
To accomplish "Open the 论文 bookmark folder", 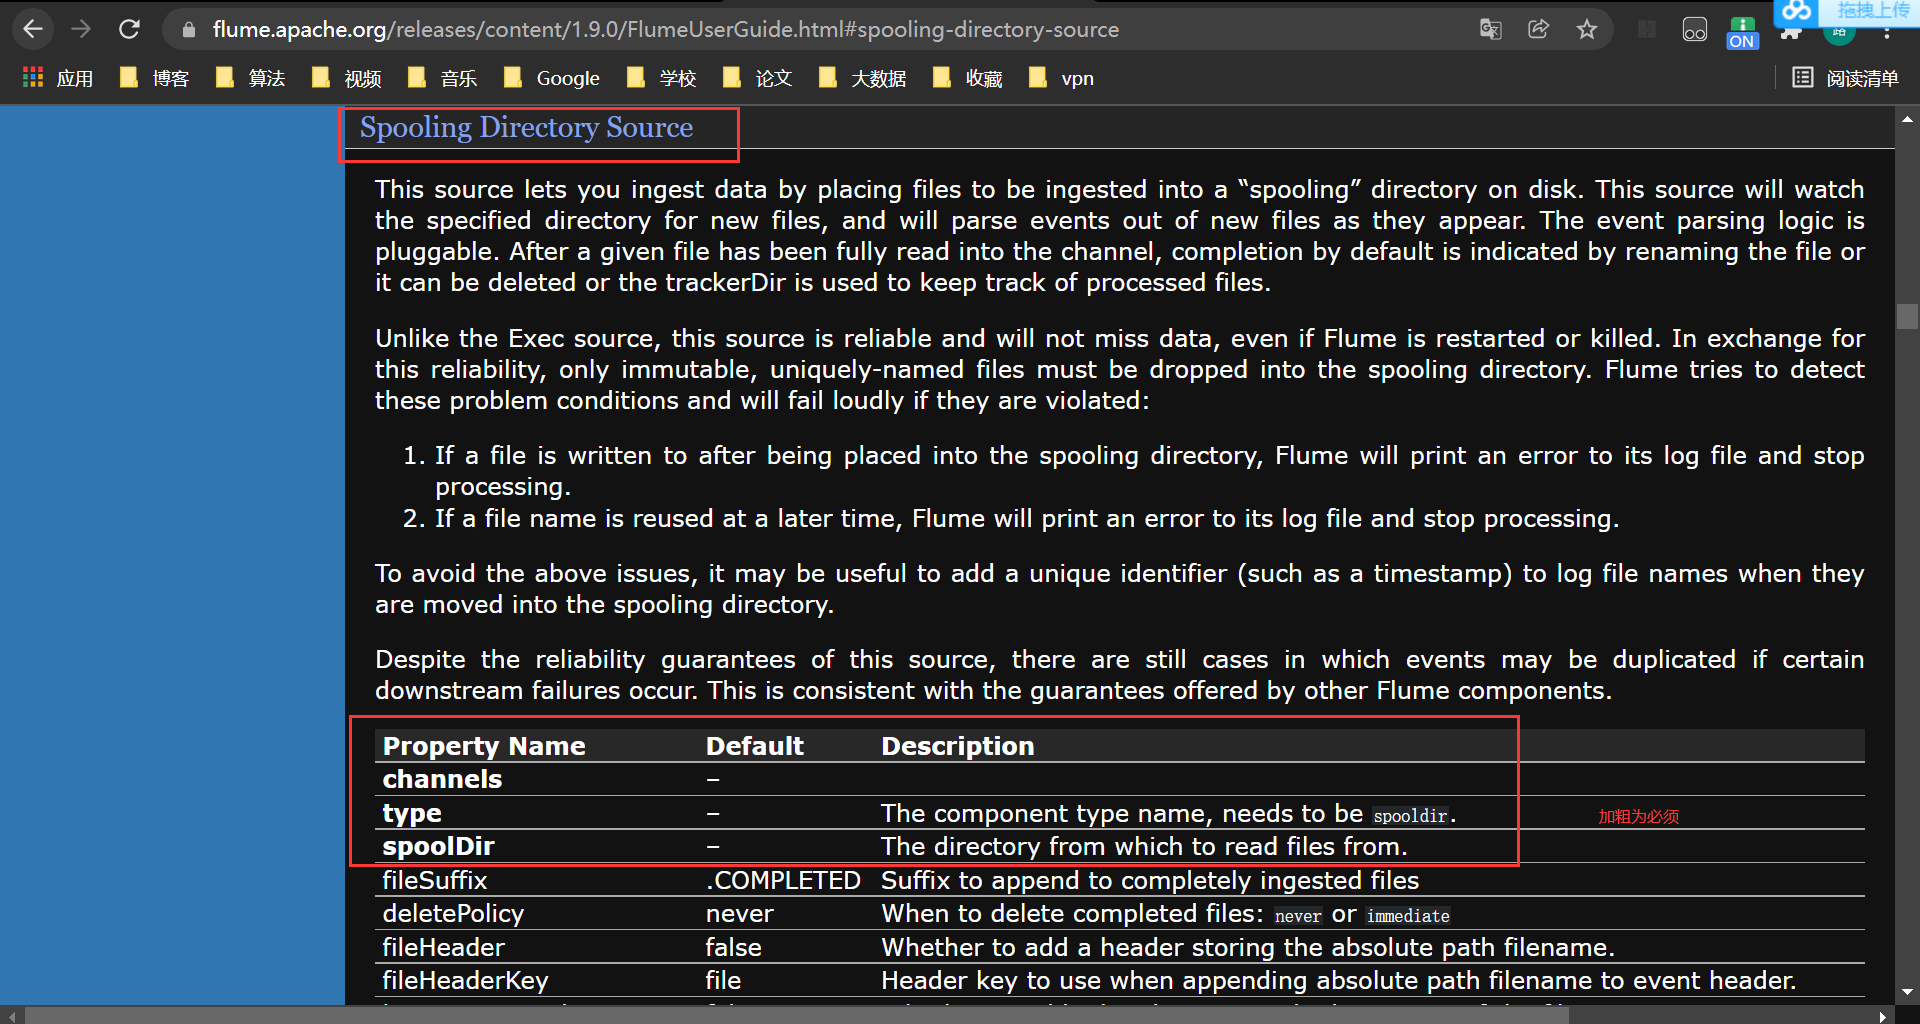I will point(757,78).
